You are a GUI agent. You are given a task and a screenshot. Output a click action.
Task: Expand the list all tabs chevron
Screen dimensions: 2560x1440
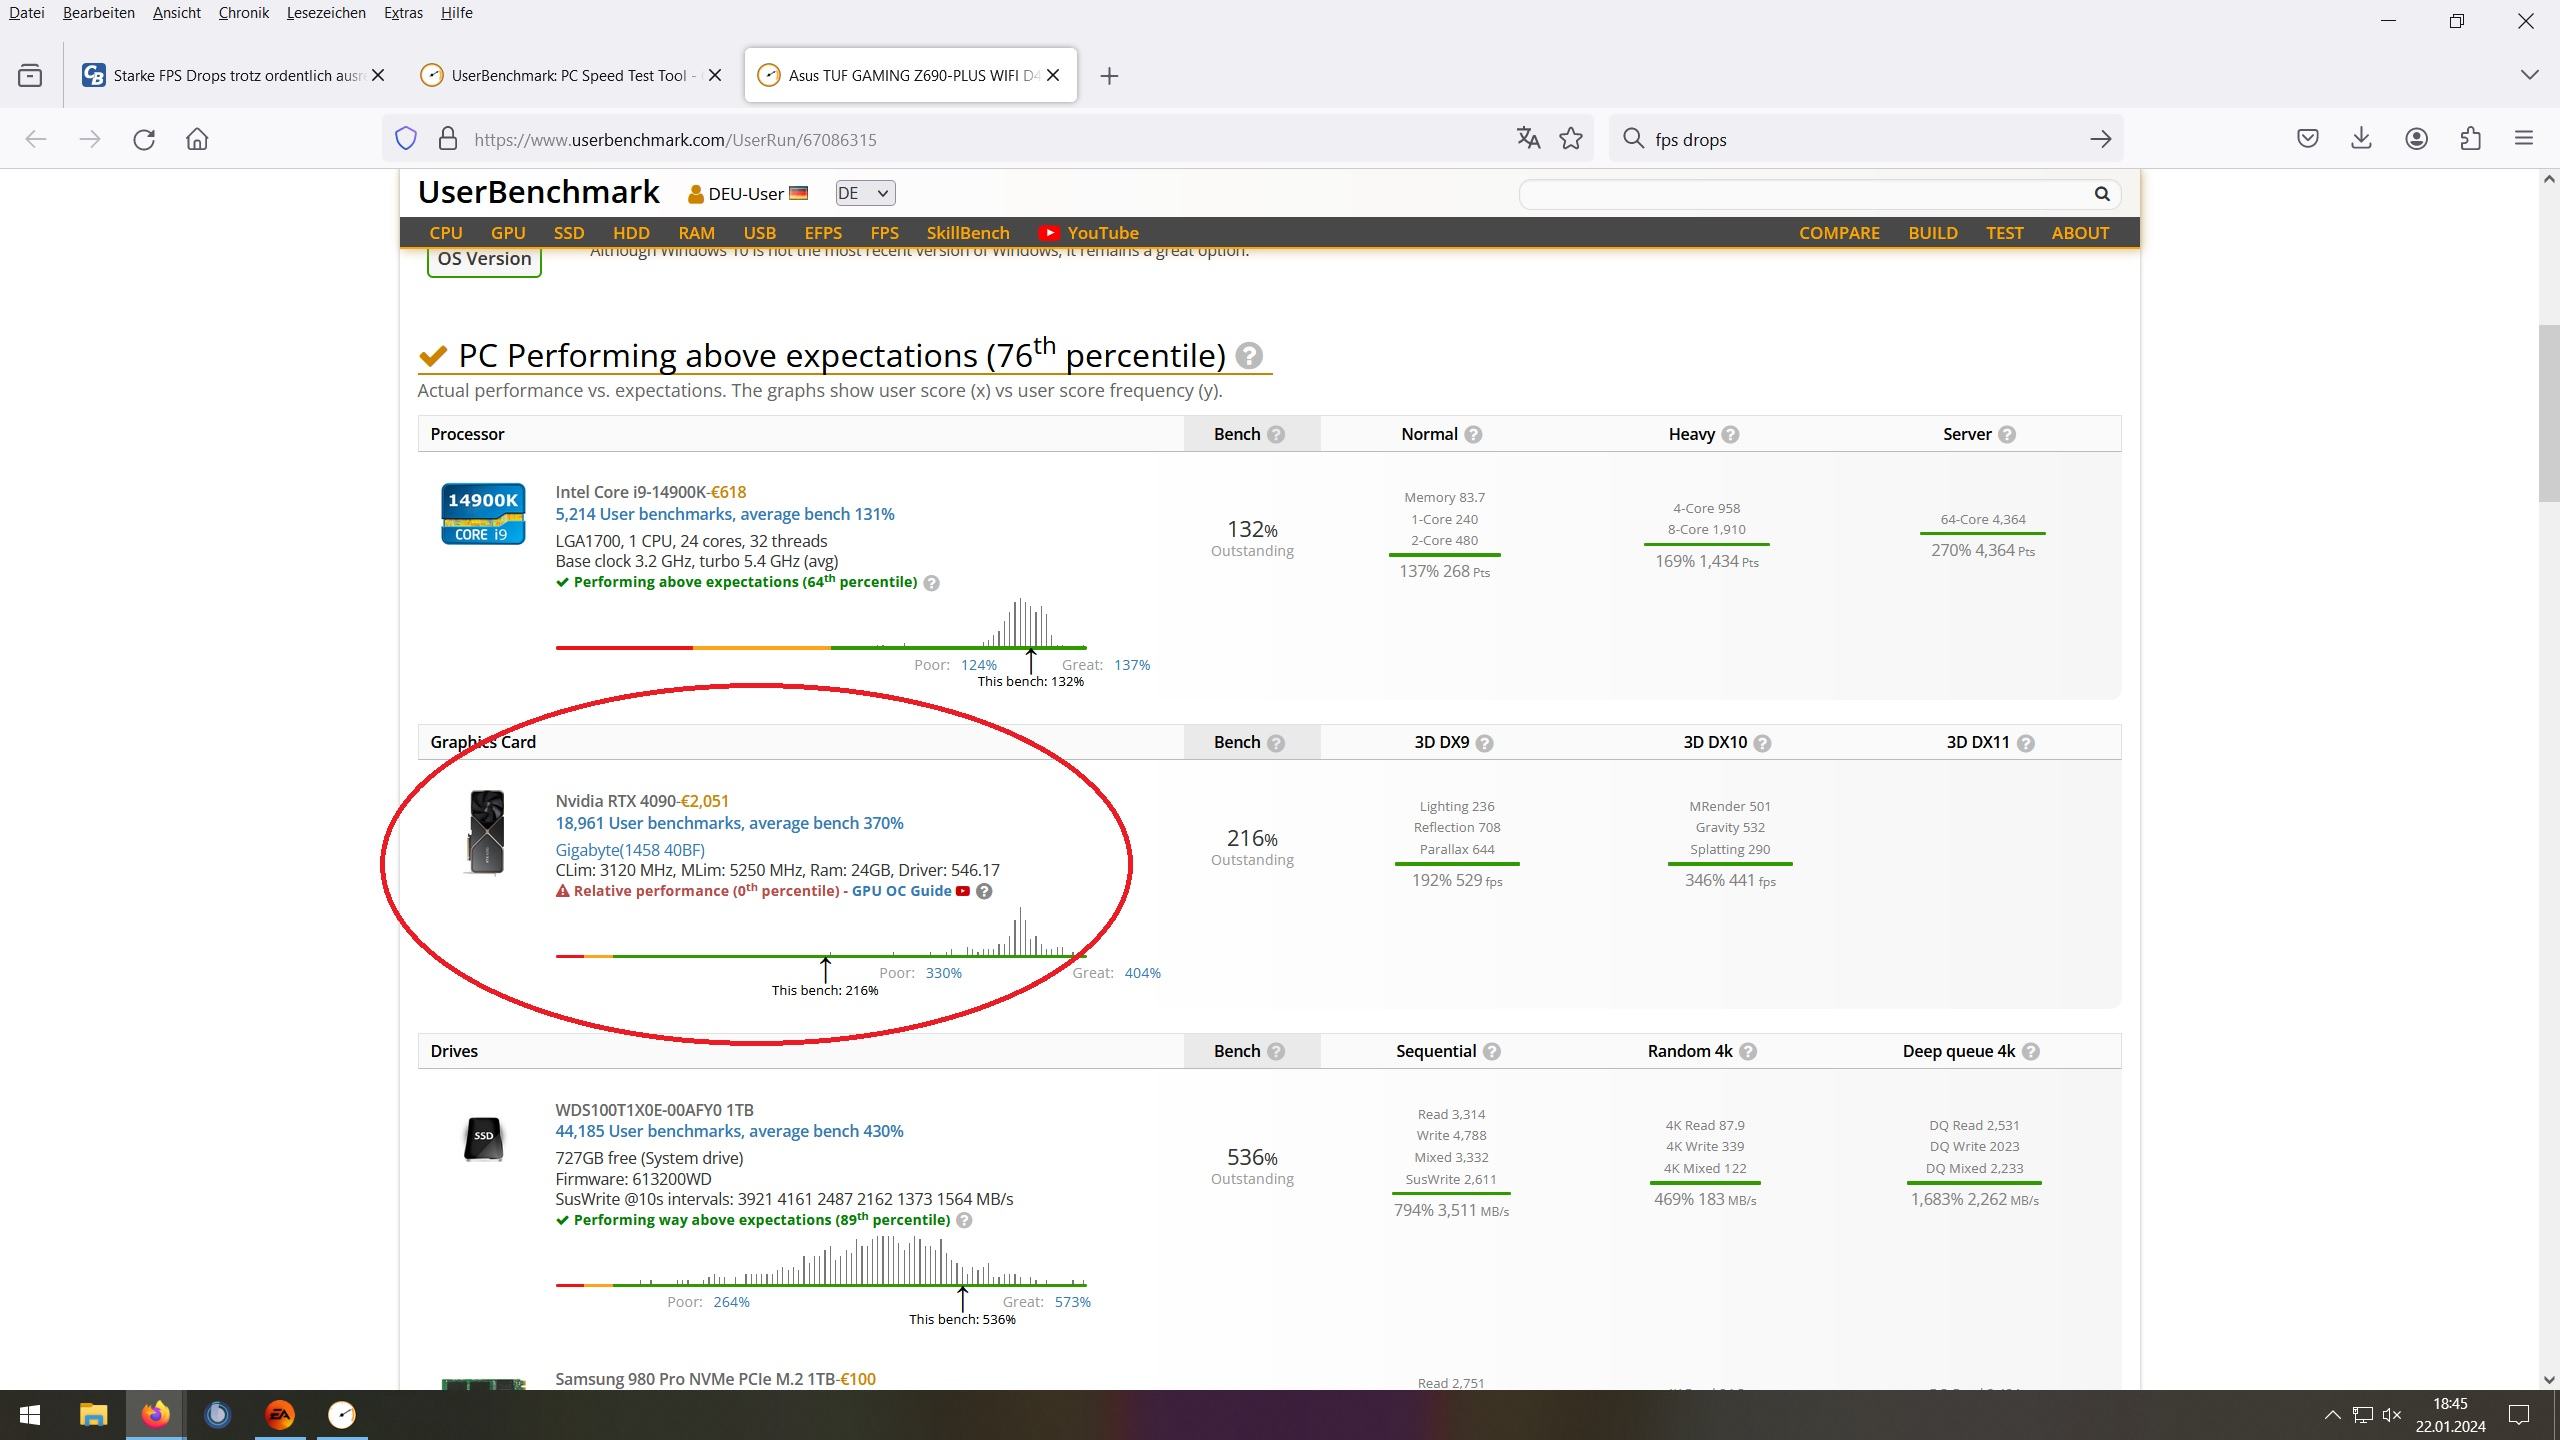[2529, 75]
